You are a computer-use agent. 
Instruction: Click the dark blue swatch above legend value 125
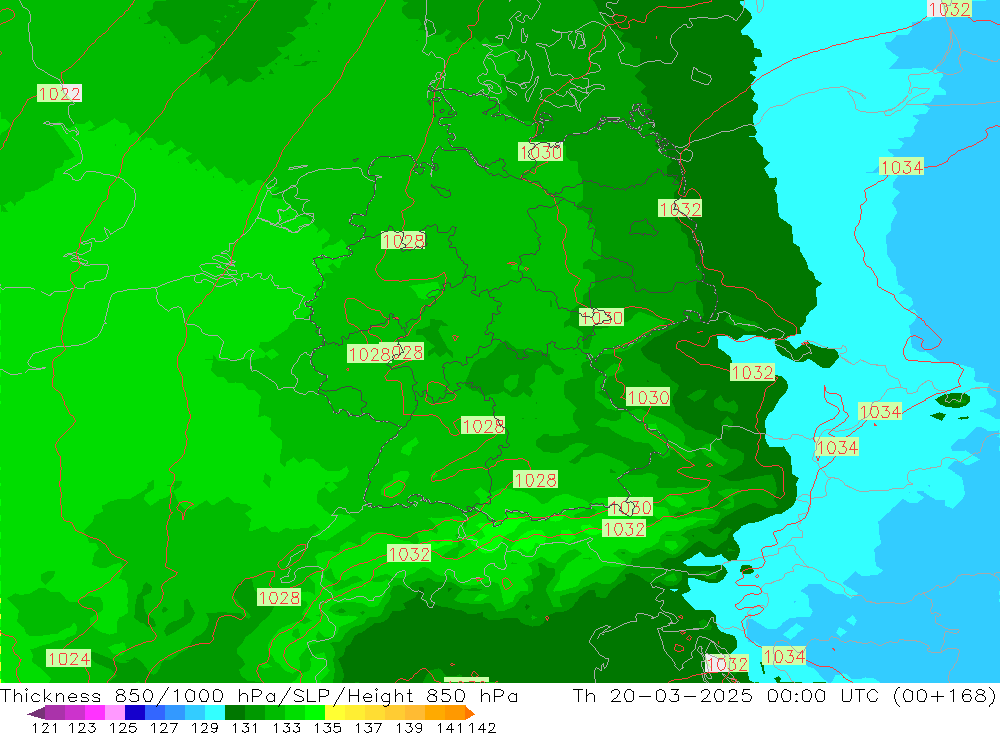135,713
